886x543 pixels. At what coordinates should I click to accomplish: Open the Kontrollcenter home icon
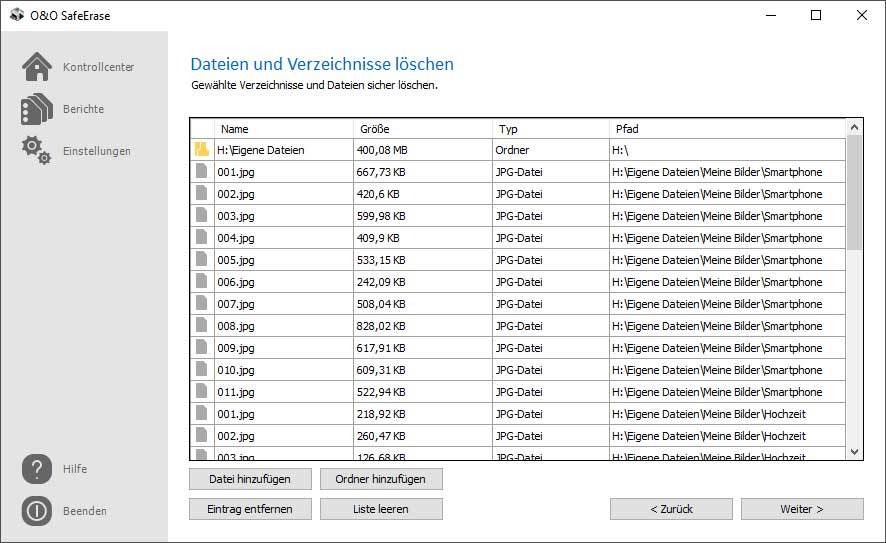coord(37,67)
